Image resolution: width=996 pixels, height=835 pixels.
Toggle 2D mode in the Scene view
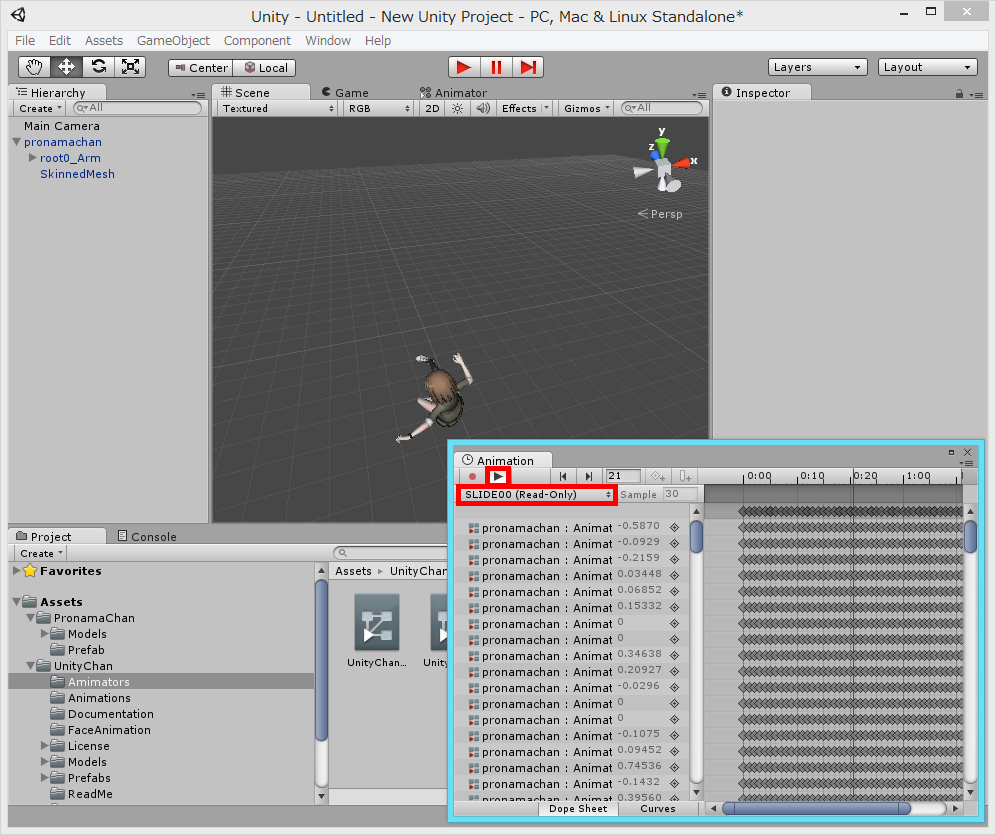(x=431, y=108)
